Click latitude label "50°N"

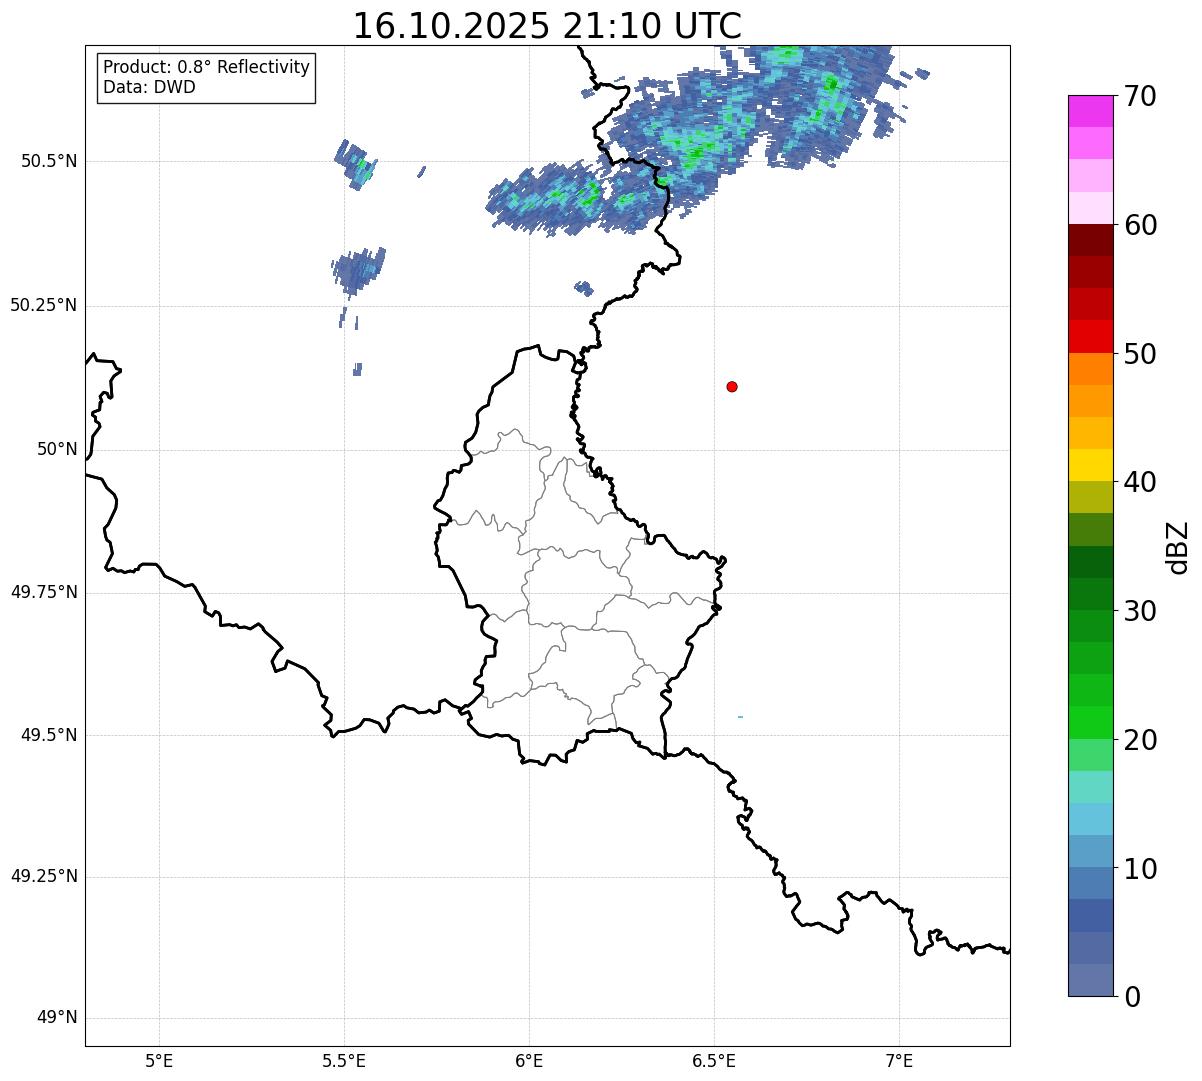point(57,449)
